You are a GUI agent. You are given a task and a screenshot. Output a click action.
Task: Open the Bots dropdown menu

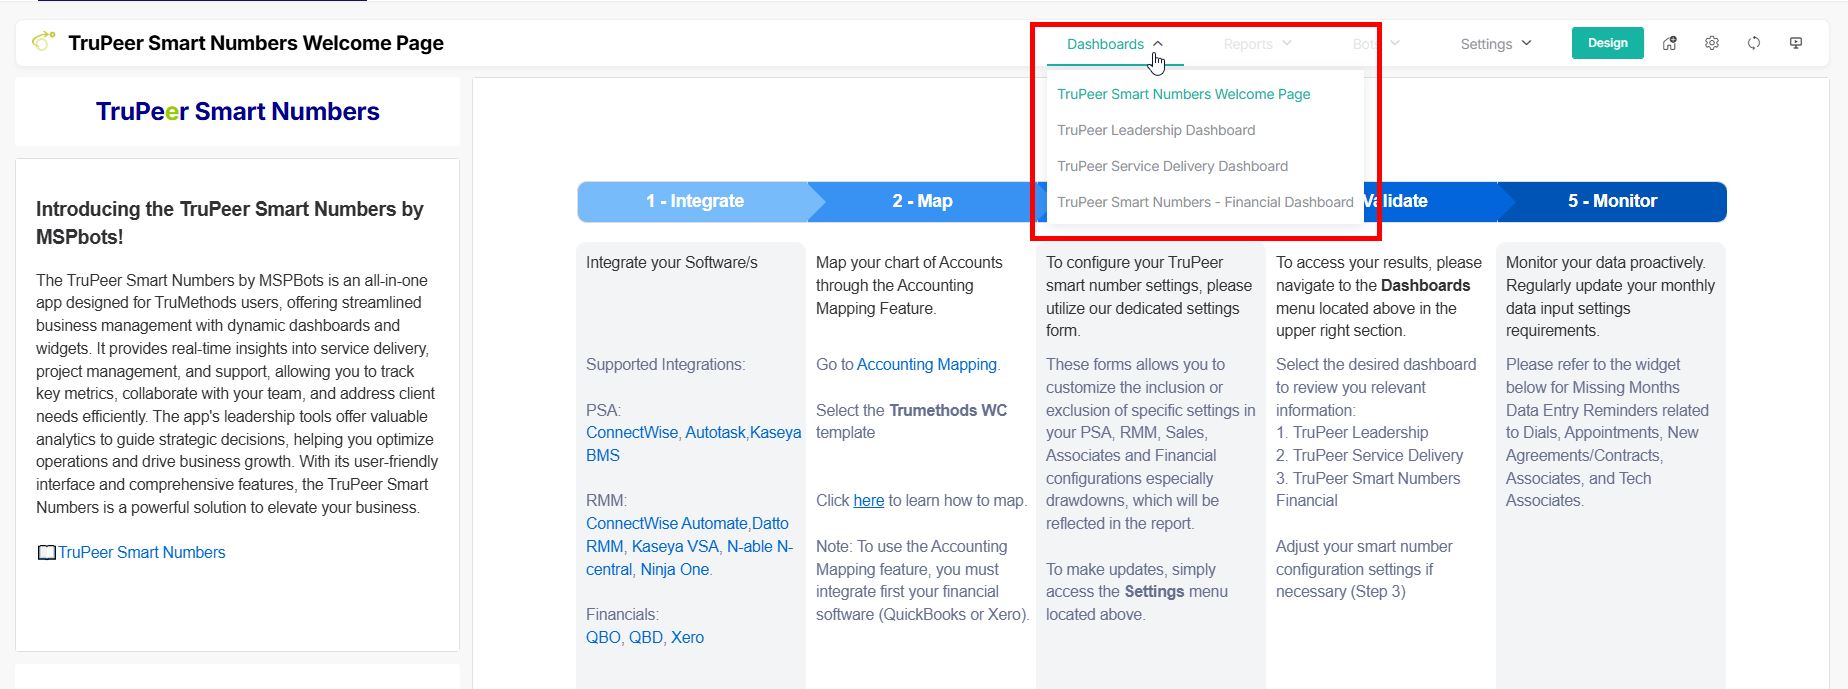coord(1375,44)
